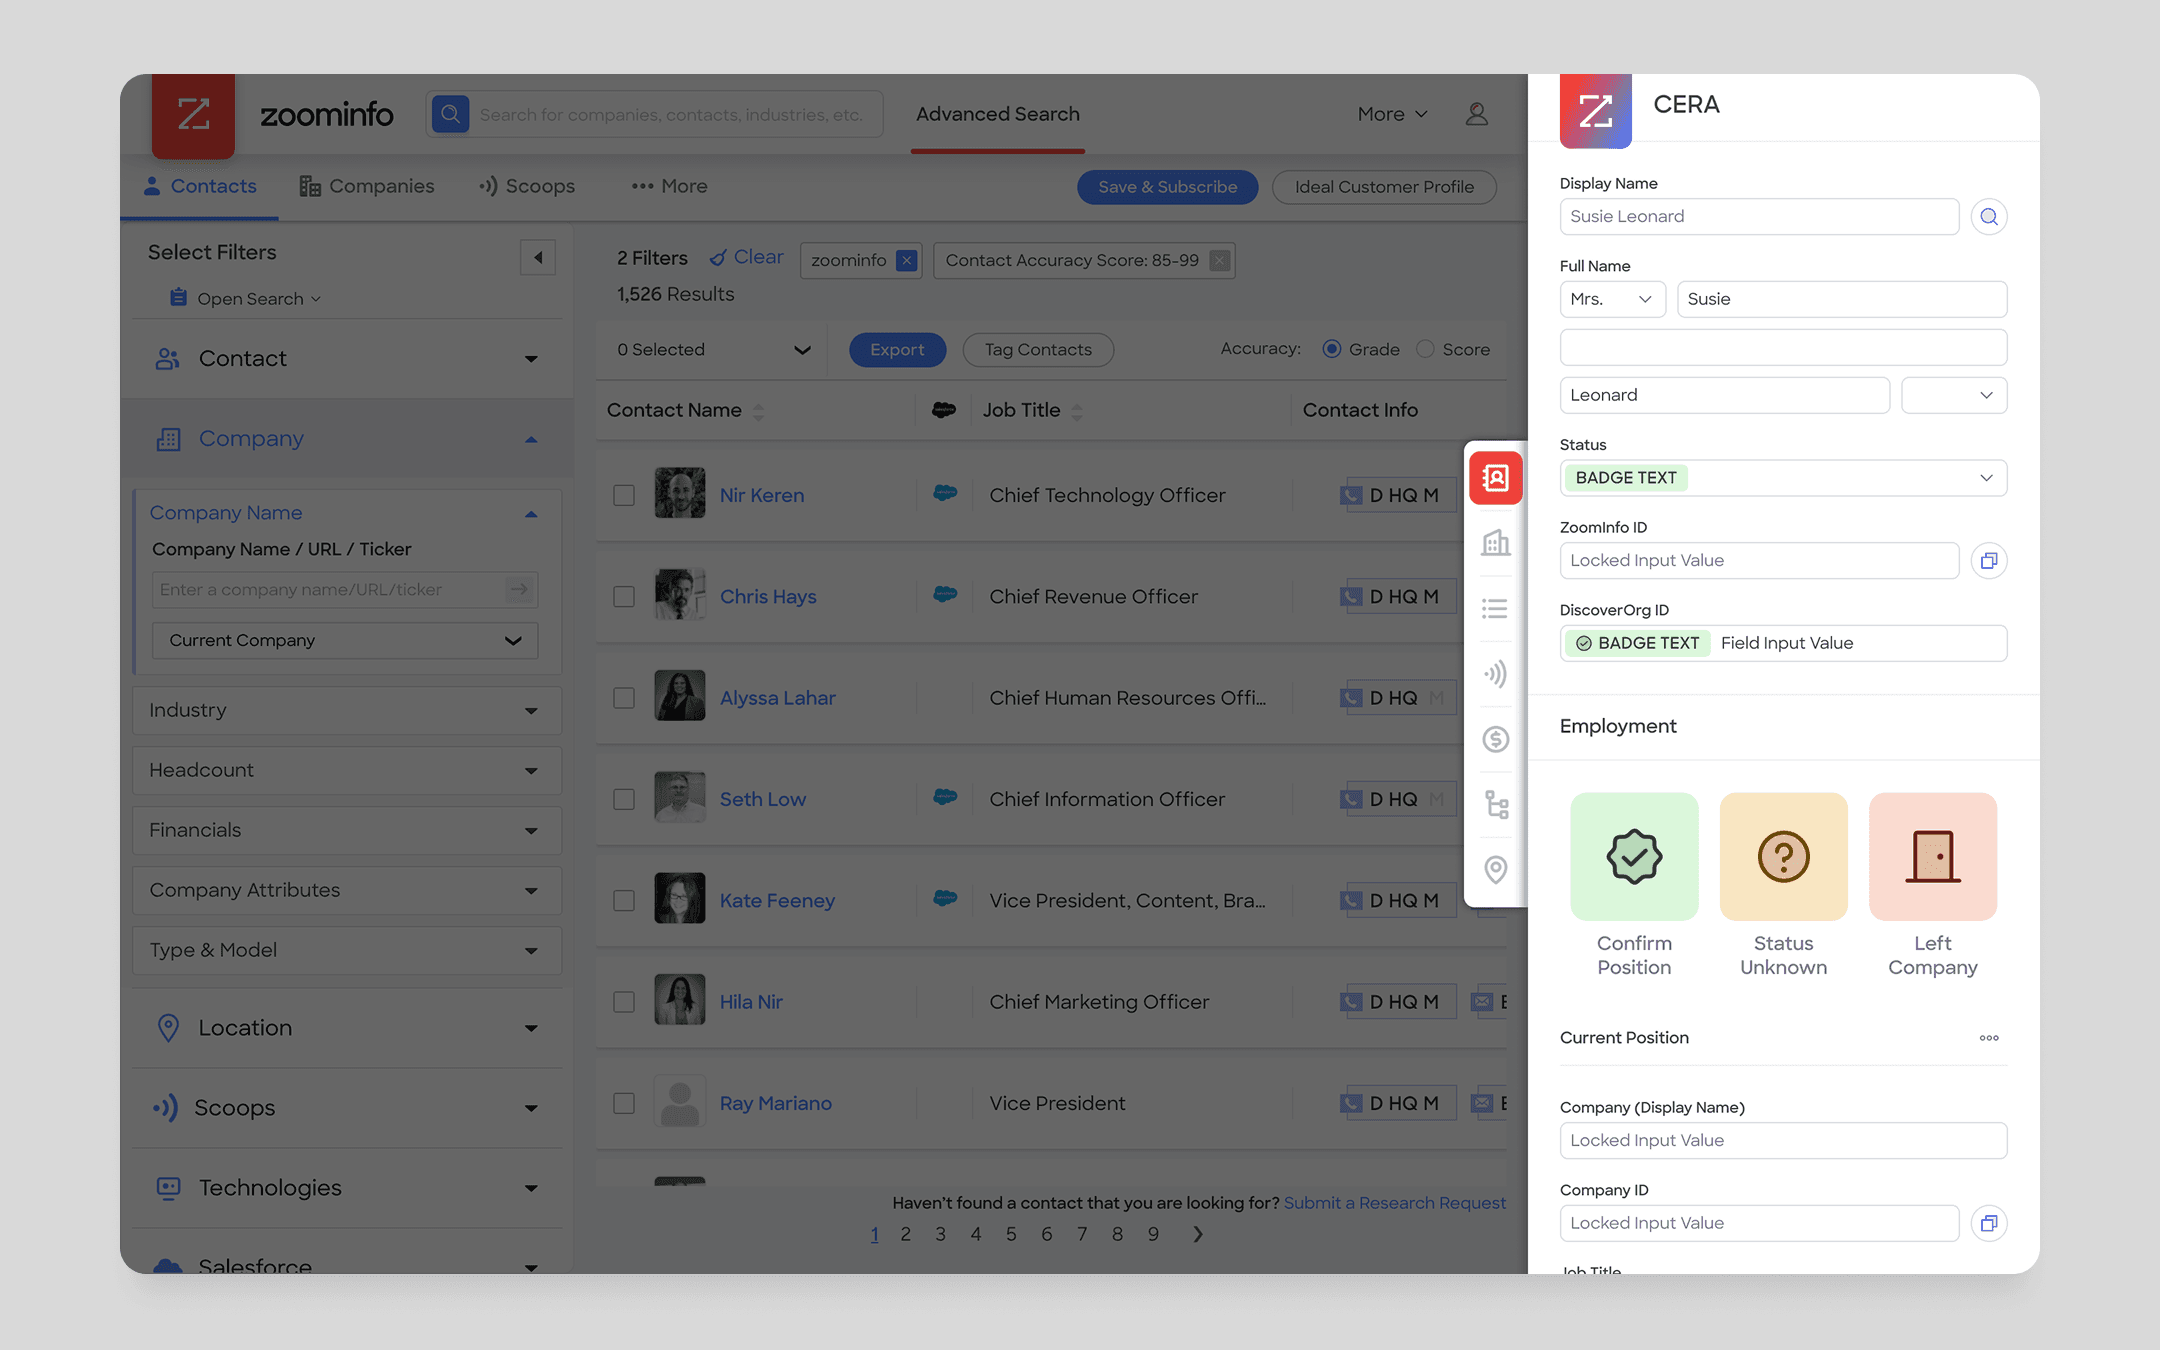Switch to the Companies tab
The image size is (2160, 1350).
pos(367,187)
